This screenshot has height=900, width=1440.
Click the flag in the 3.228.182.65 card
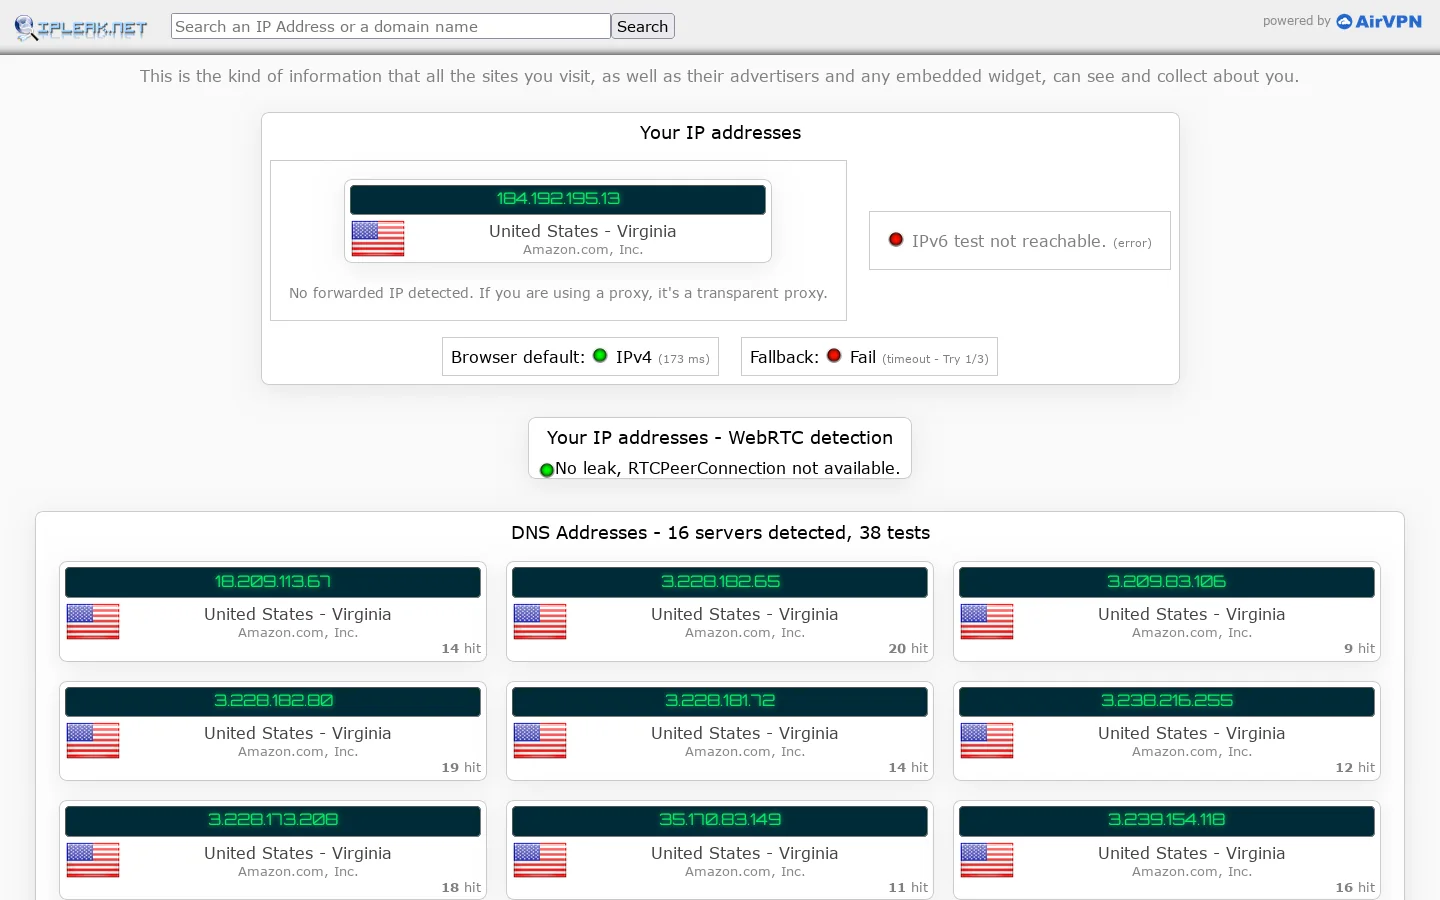point(540,621)
